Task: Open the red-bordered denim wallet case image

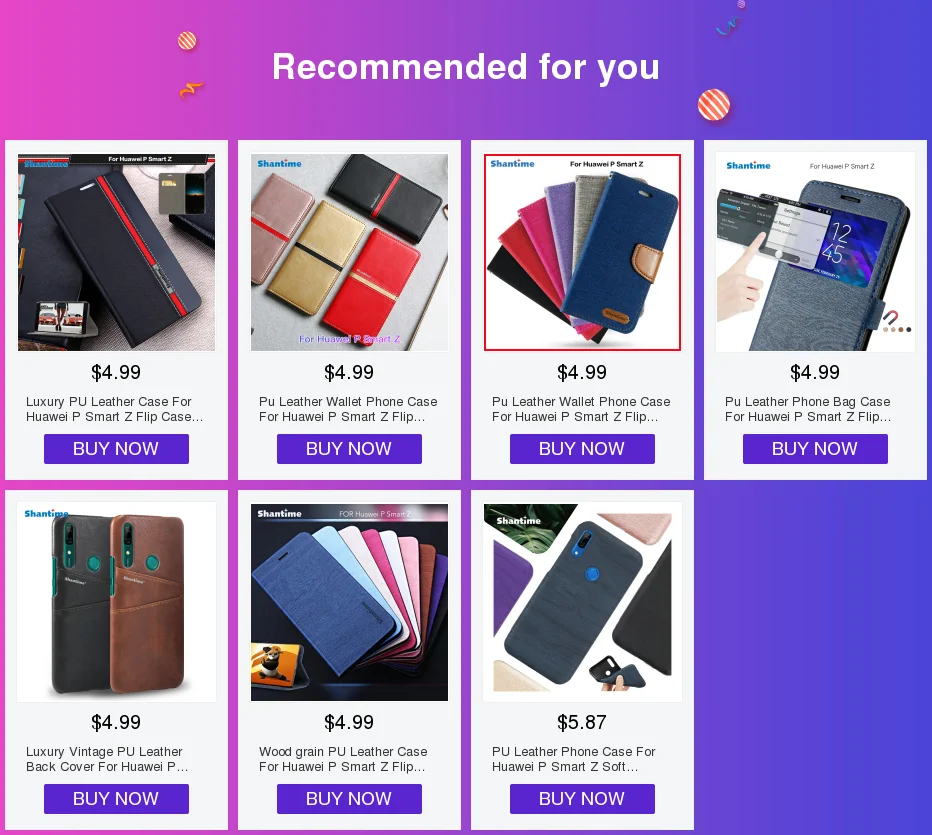Action: (582, 252)
